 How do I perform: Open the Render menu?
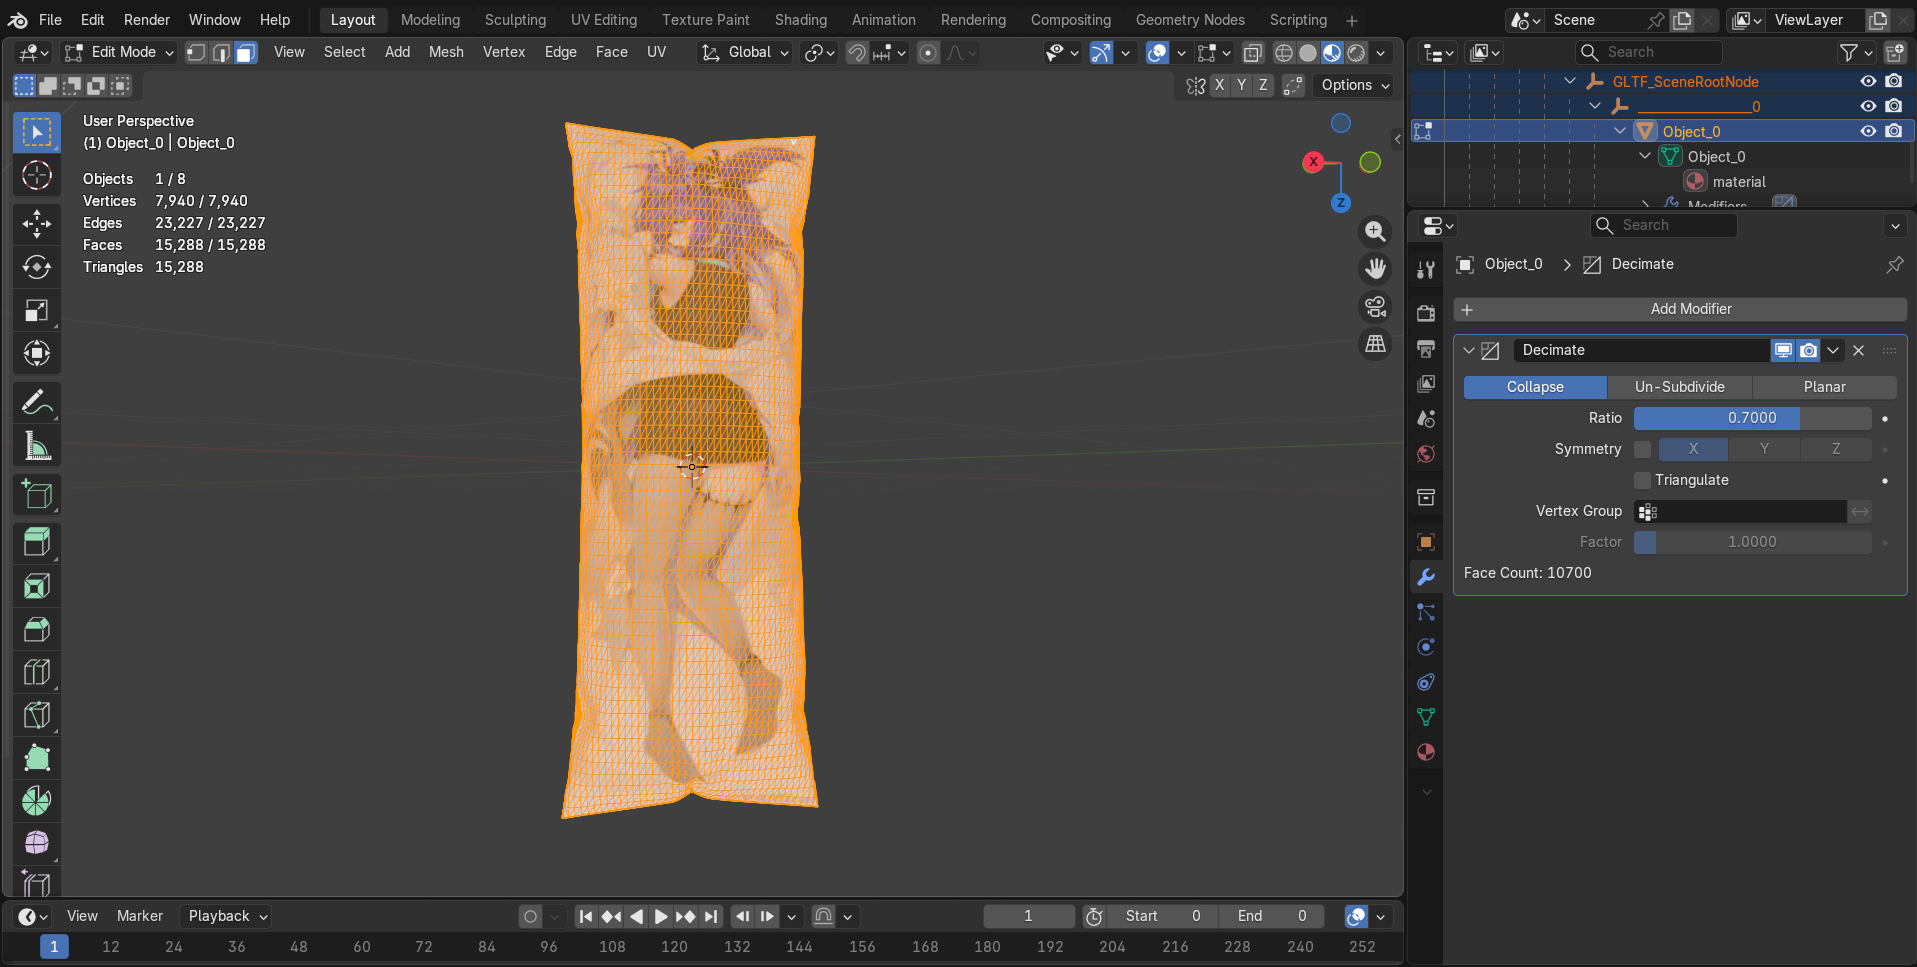147,20
